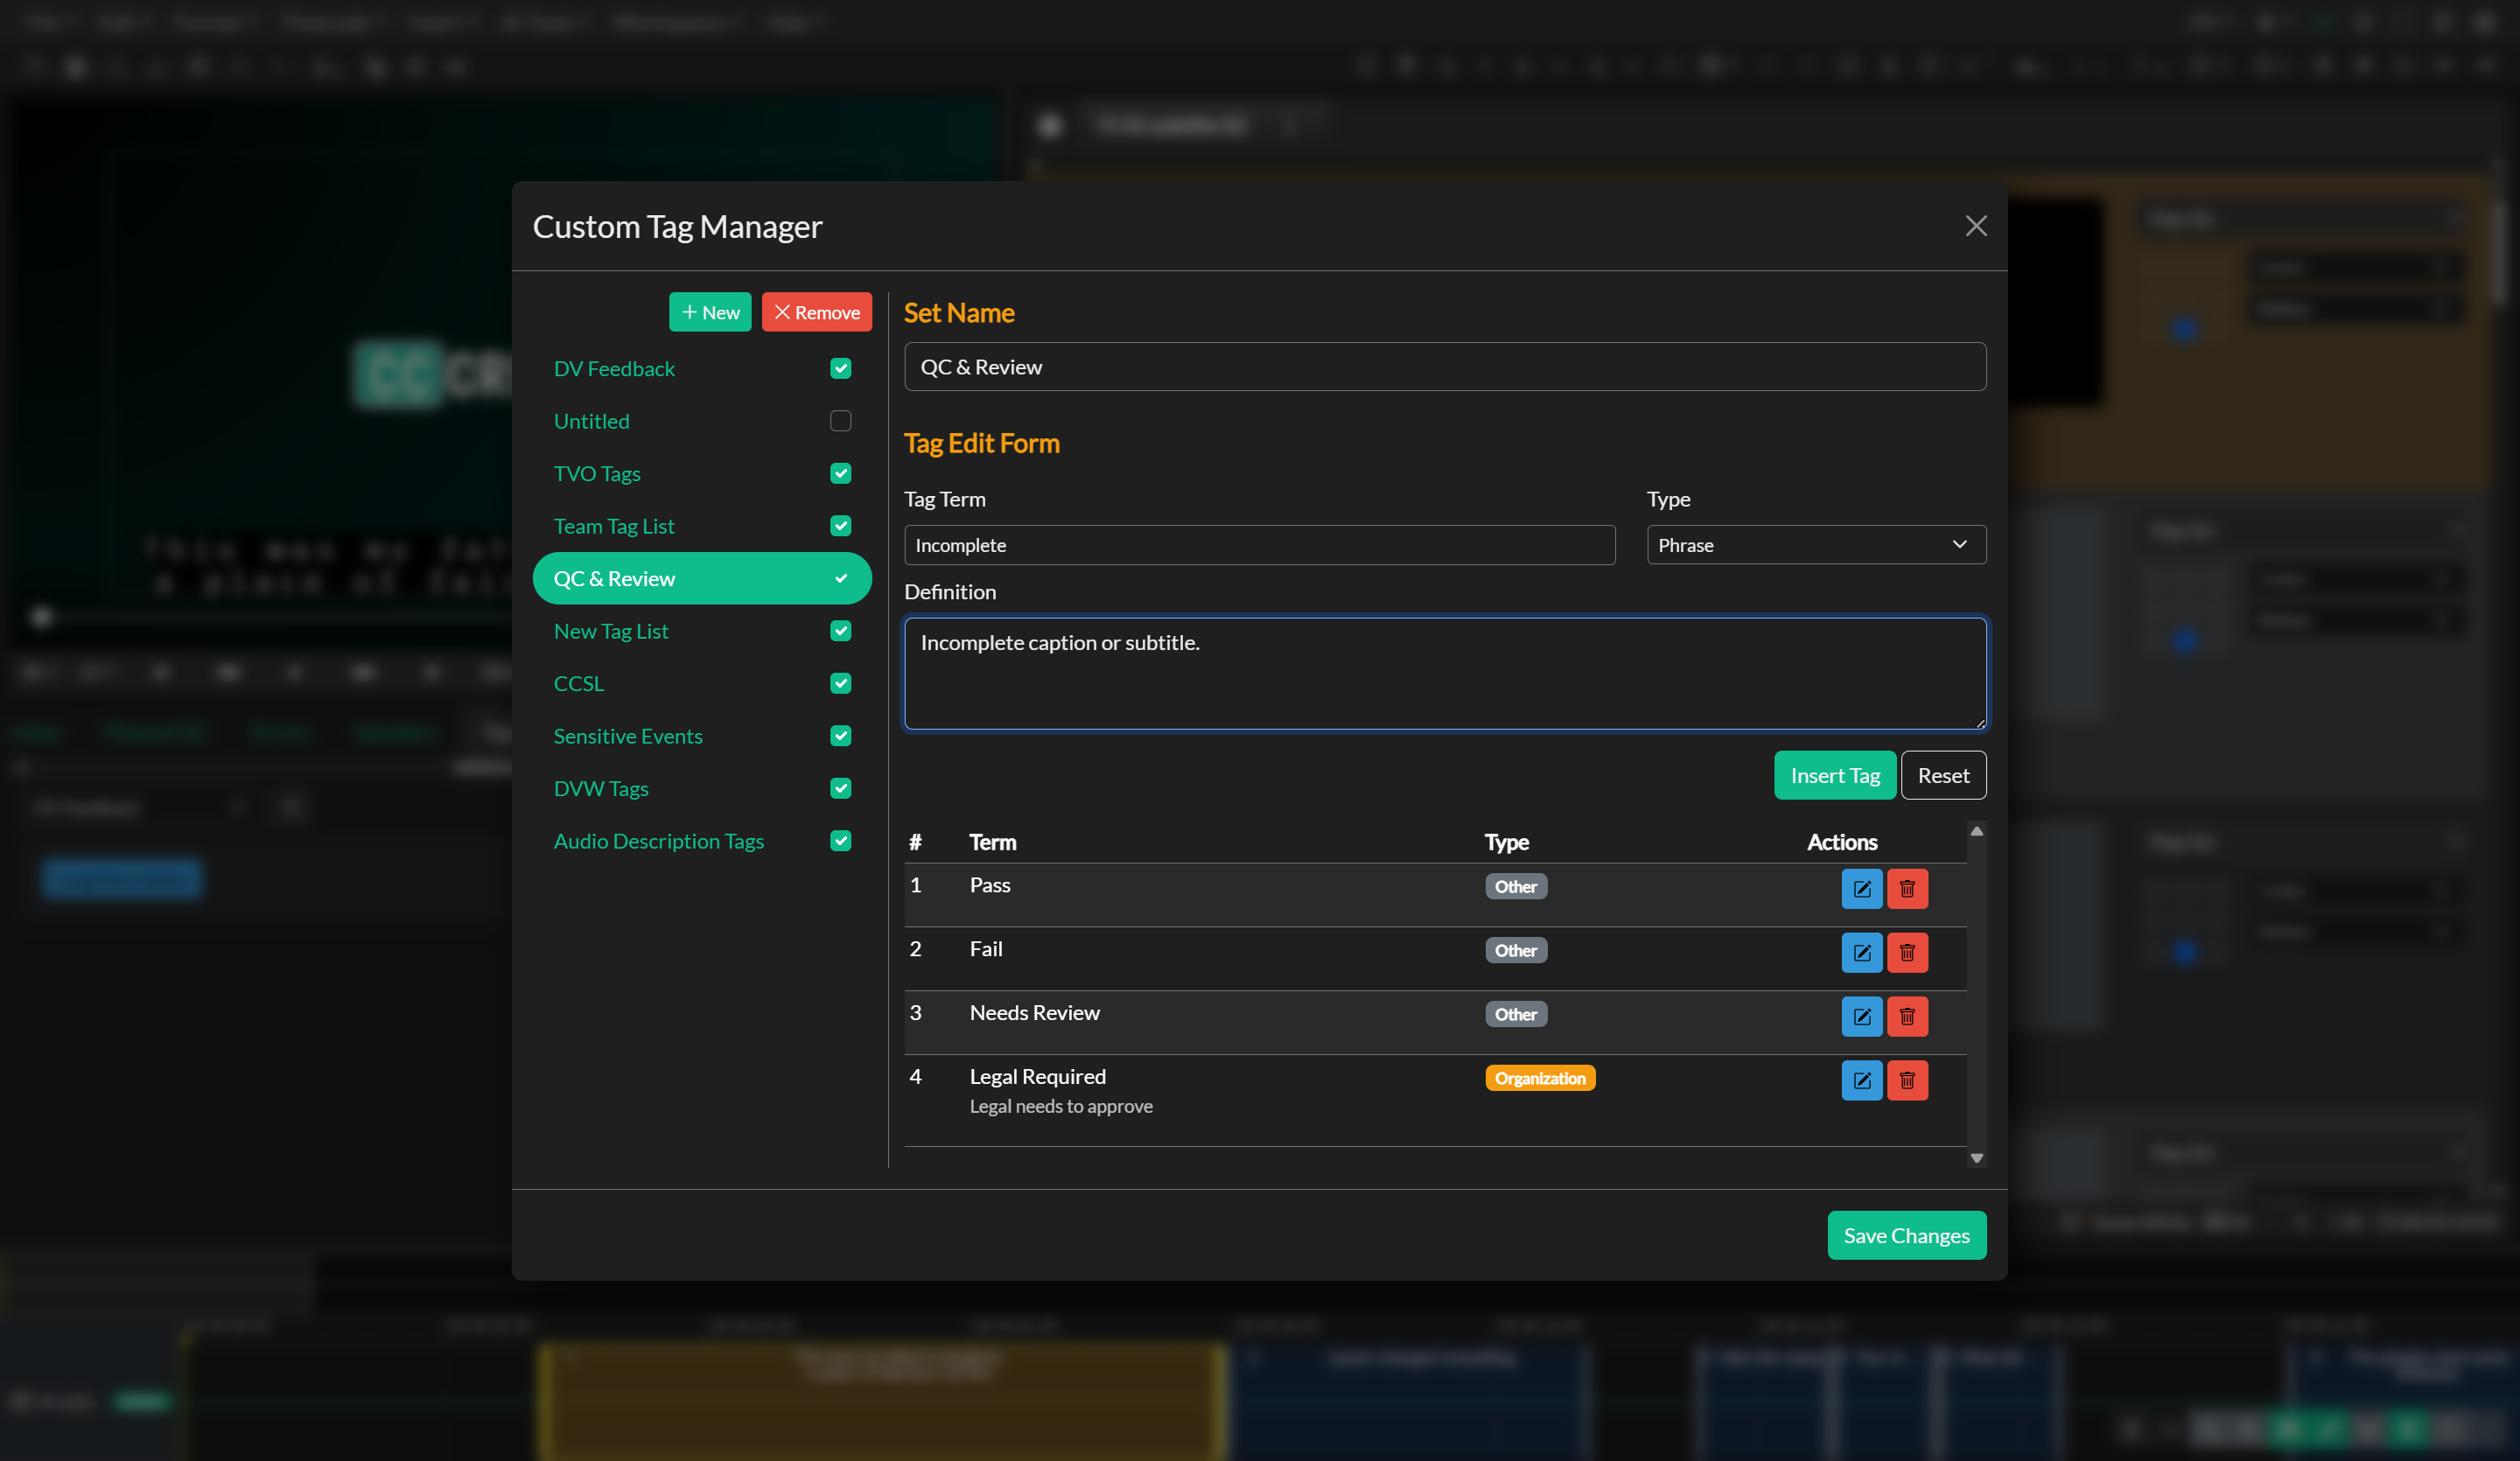
Task: Toggle the QC & Review checkbox
Action: (x=840, y=579)
